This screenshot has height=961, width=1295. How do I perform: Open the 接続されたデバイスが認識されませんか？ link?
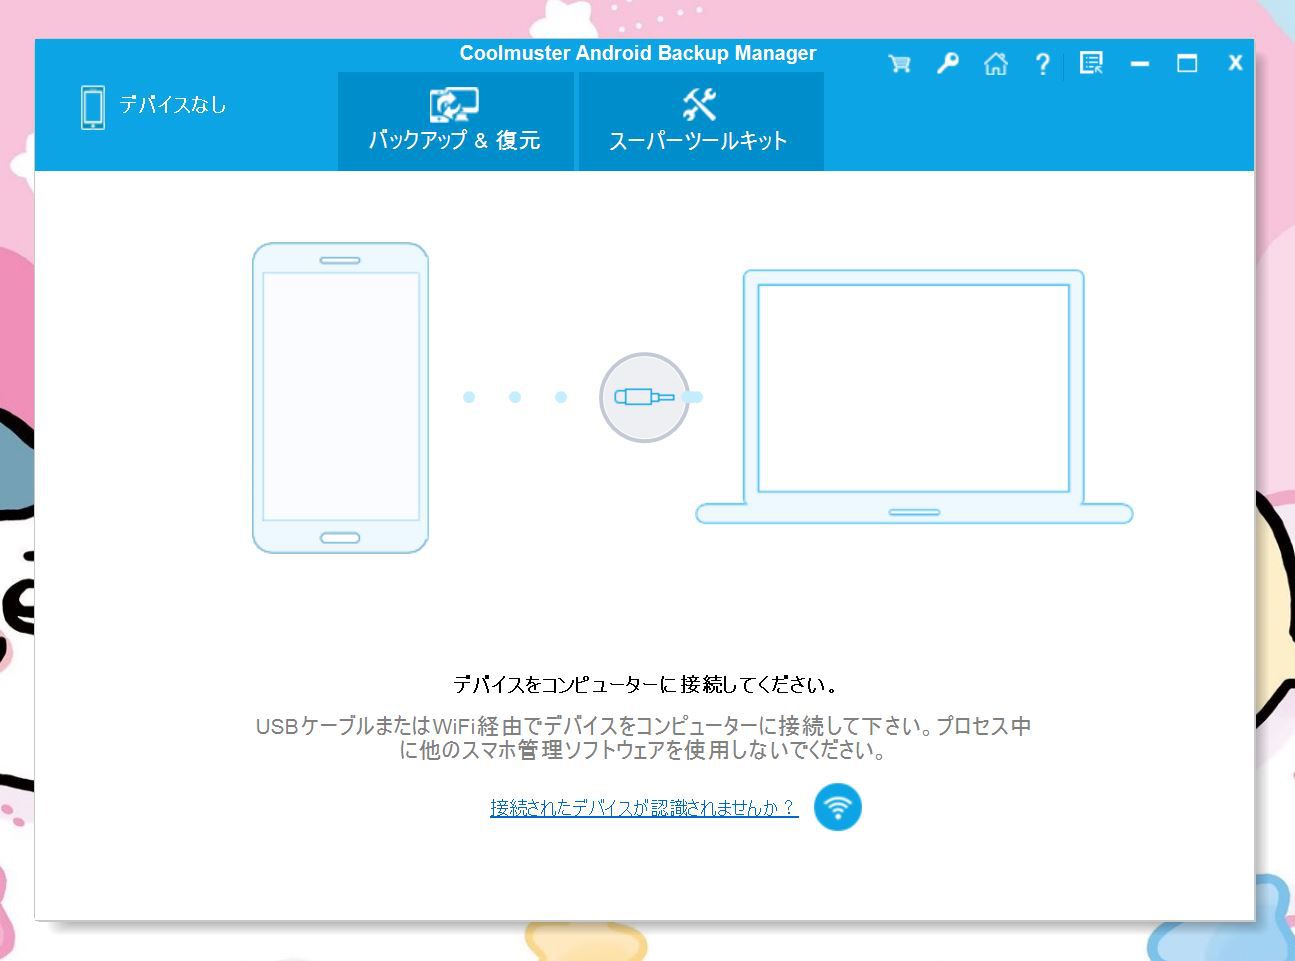pos(644,807)
